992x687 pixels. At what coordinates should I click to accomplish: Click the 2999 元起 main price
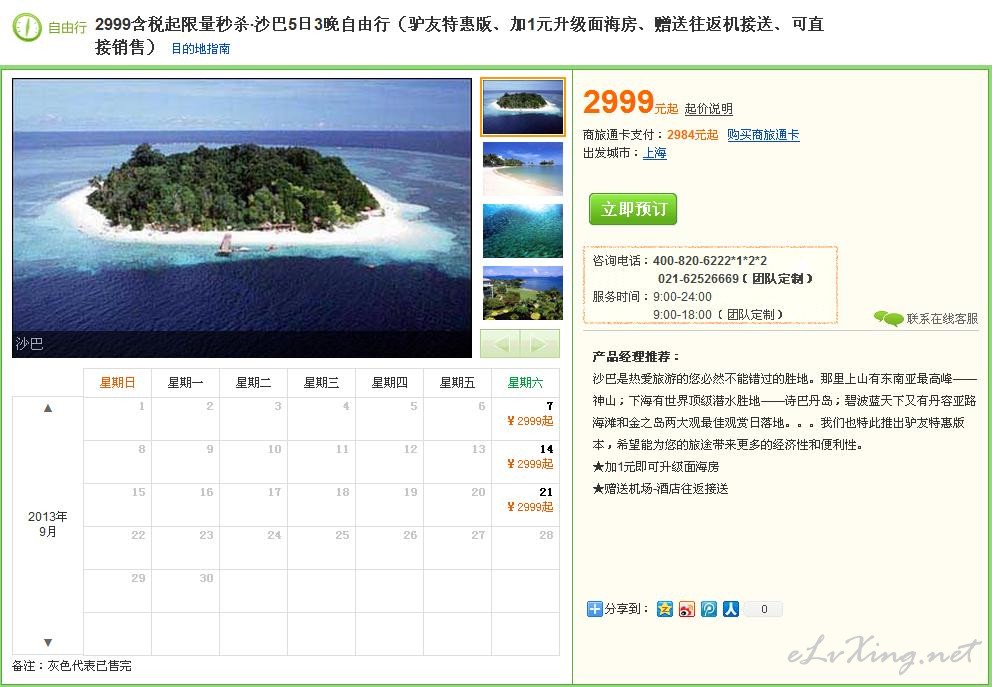coord(630,102)
